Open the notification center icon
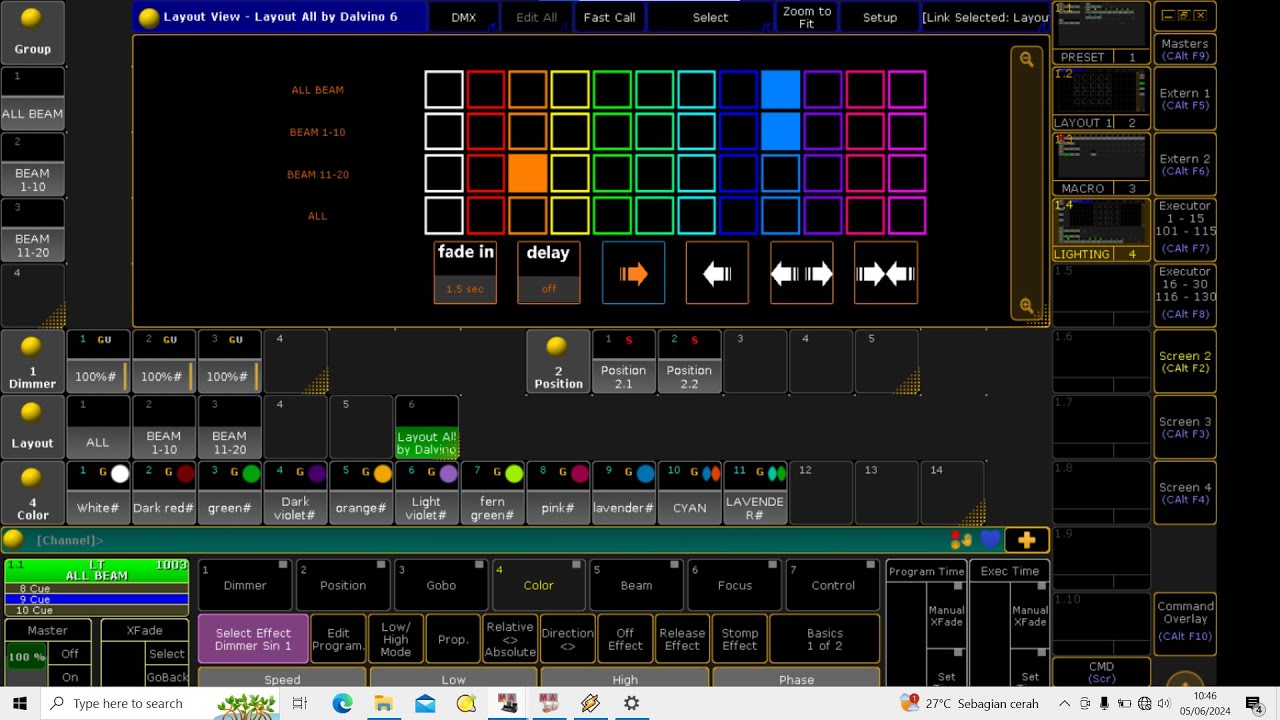Image resolution: width=1280 pixels, height=720 pixels. pyautogui.click(x=1254, y=703)
